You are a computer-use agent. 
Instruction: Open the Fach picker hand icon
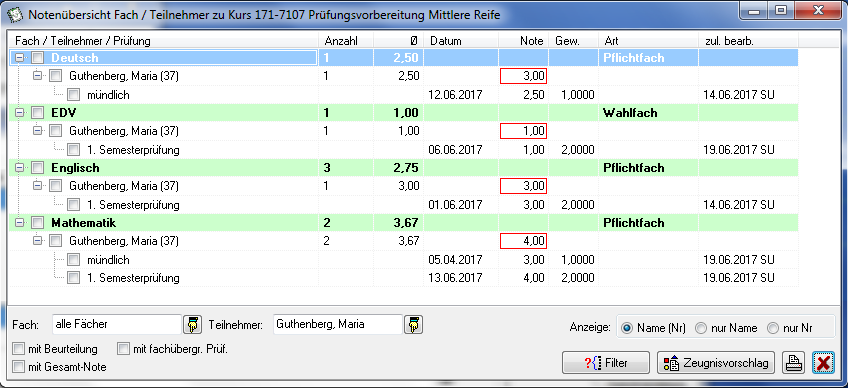coord(193,325)
